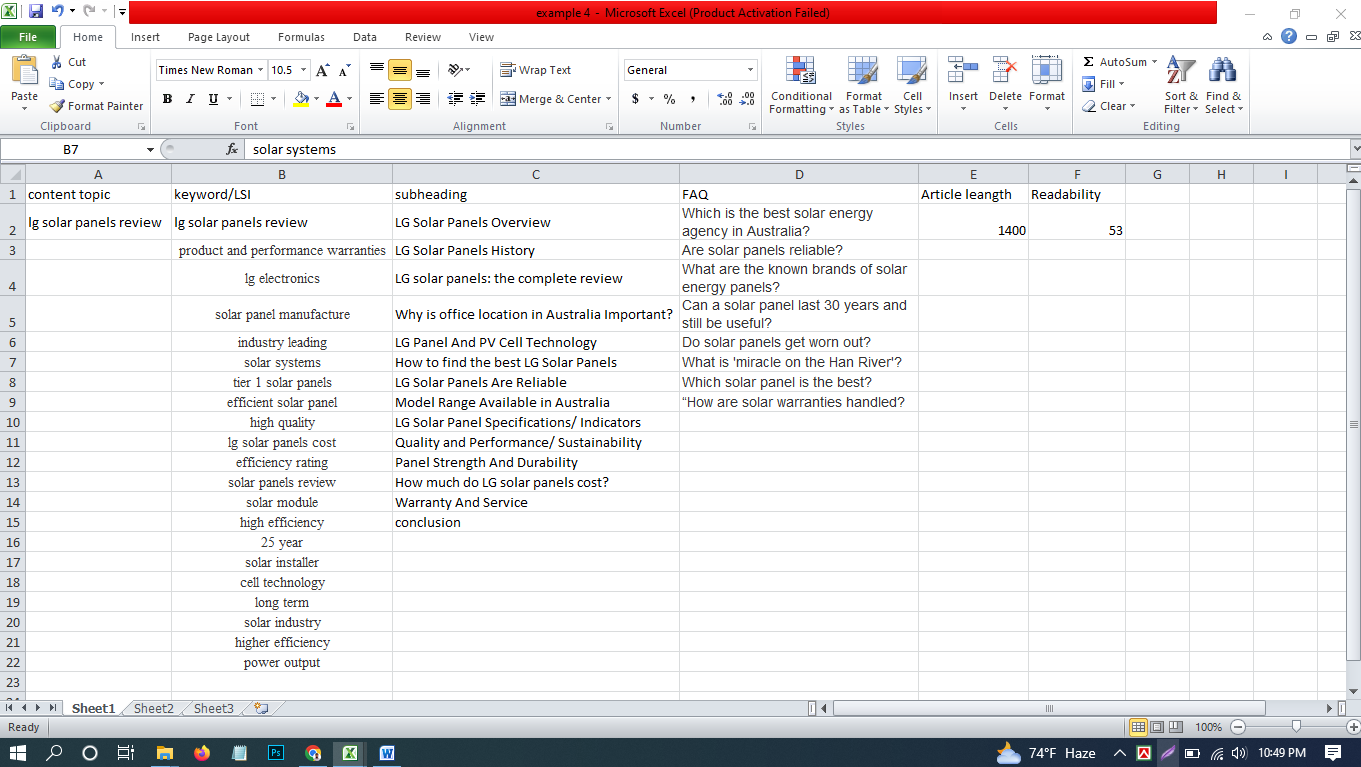Image resolution: width=1361 pixels, height=767 pixels.
Task: Open the Fill Color dropdown arrow
Action: [x=315, y=99]
